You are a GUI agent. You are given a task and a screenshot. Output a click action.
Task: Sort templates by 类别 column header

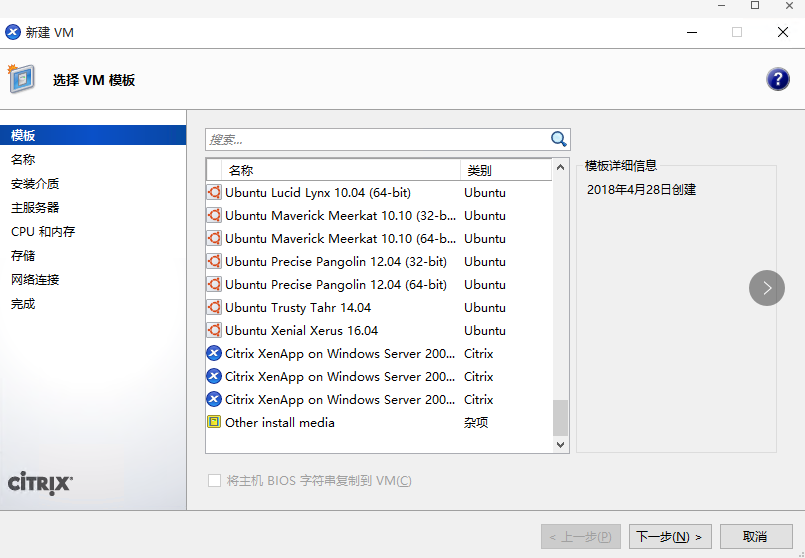506,170
